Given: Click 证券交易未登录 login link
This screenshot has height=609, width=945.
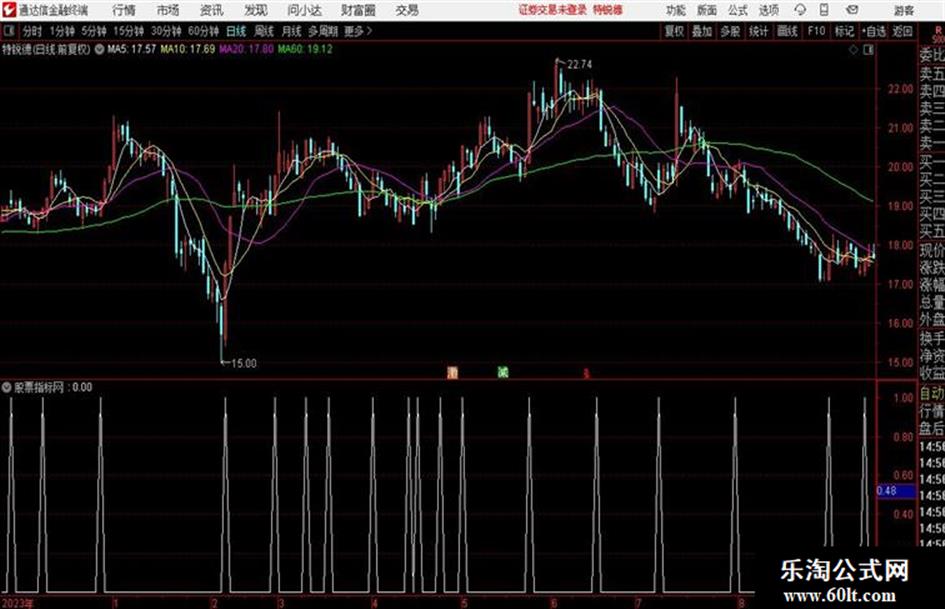Looking at the screenshot, I should tap(553, 10).
